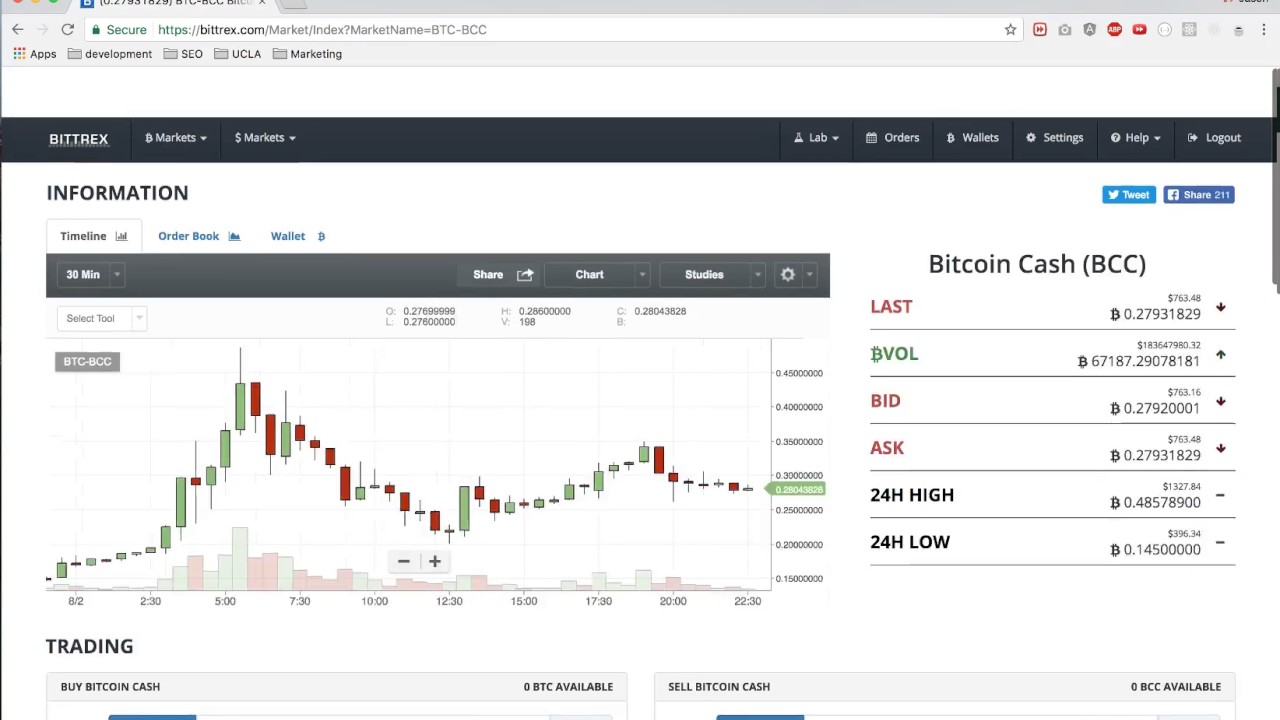Screen dimensions: 1280x720
Task: Click the browser address bar URL
Action: pyautogui.click(x=322, y=30)
